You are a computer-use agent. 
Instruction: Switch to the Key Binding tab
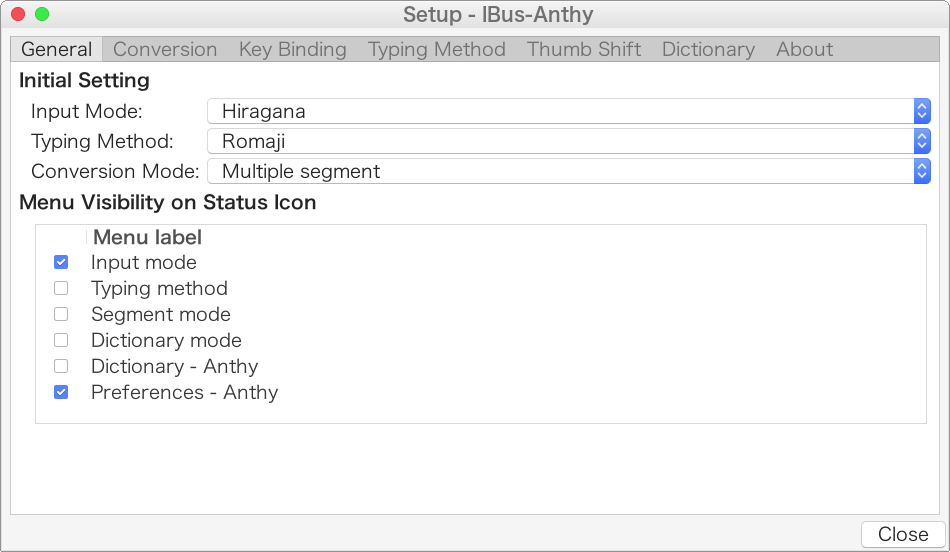(x=292, y=49)
